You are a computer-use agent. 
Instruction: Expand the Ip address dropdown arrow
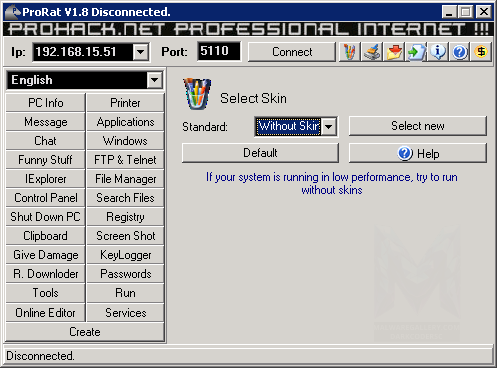coord(141,52)
